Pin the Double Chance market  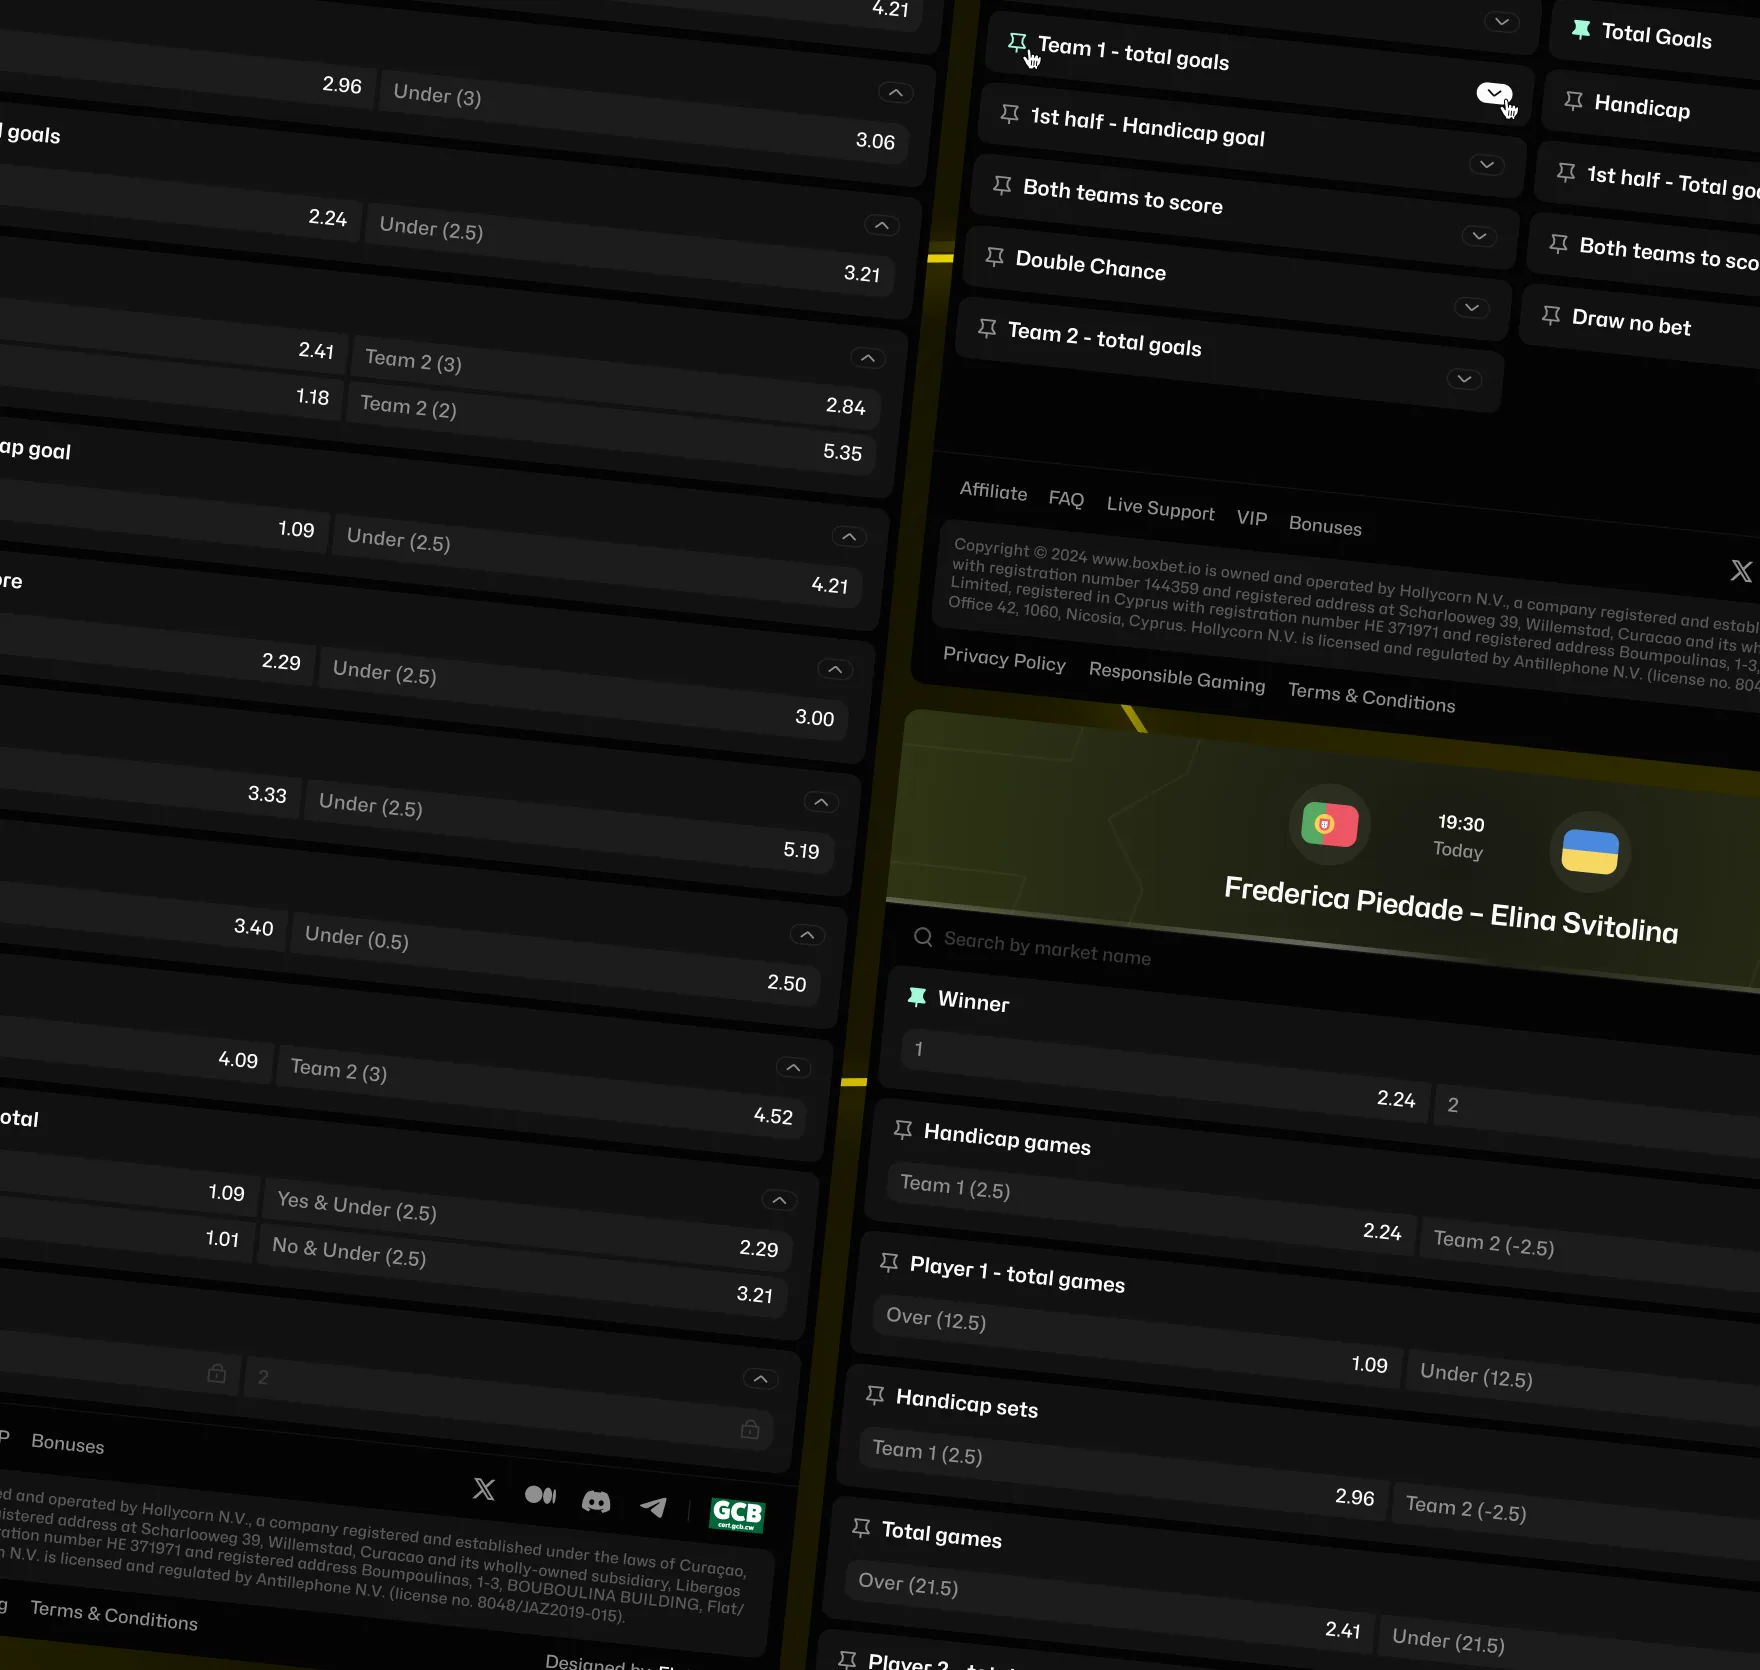(995, 256)
